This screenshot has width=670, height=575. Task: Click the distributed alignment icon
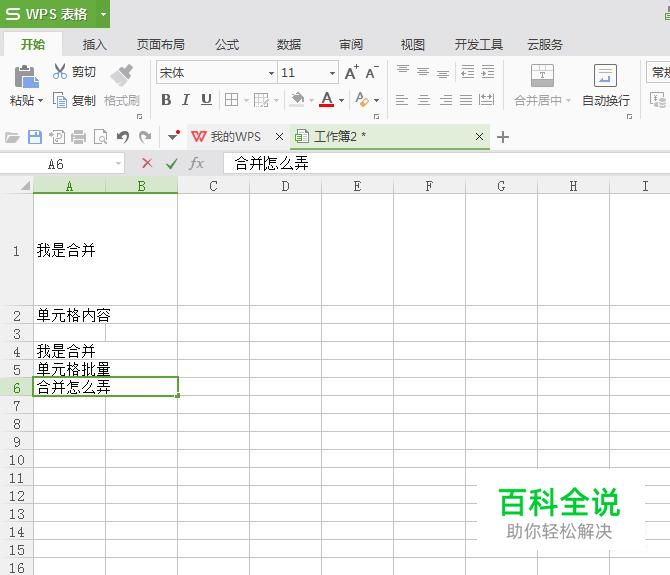coord(486,100)
